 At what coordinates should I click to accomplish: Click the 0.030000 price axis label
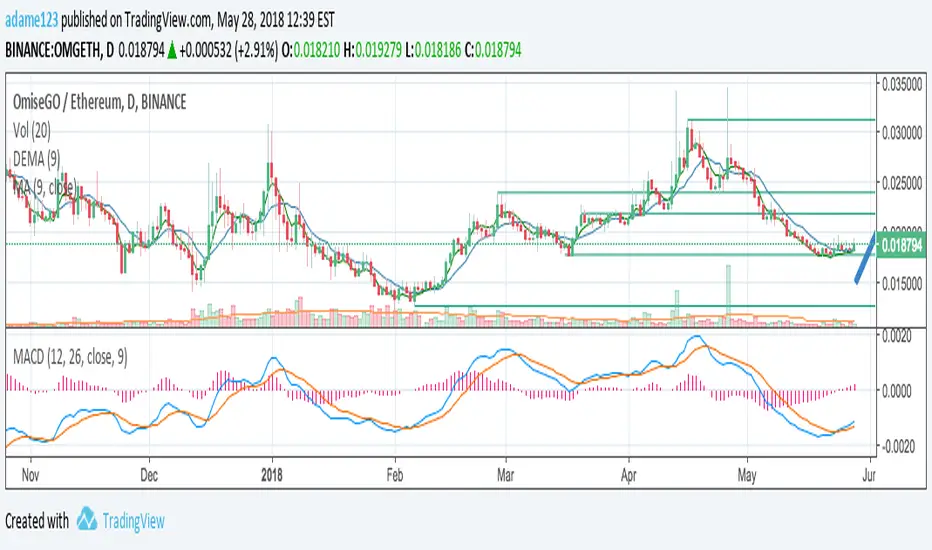point(902,132)
